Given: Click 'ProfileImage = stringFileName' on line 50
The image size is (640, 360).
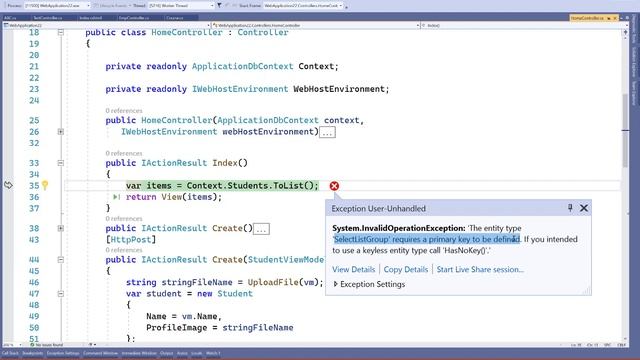Looking at the screenshot, I should (x=220, y=328).
